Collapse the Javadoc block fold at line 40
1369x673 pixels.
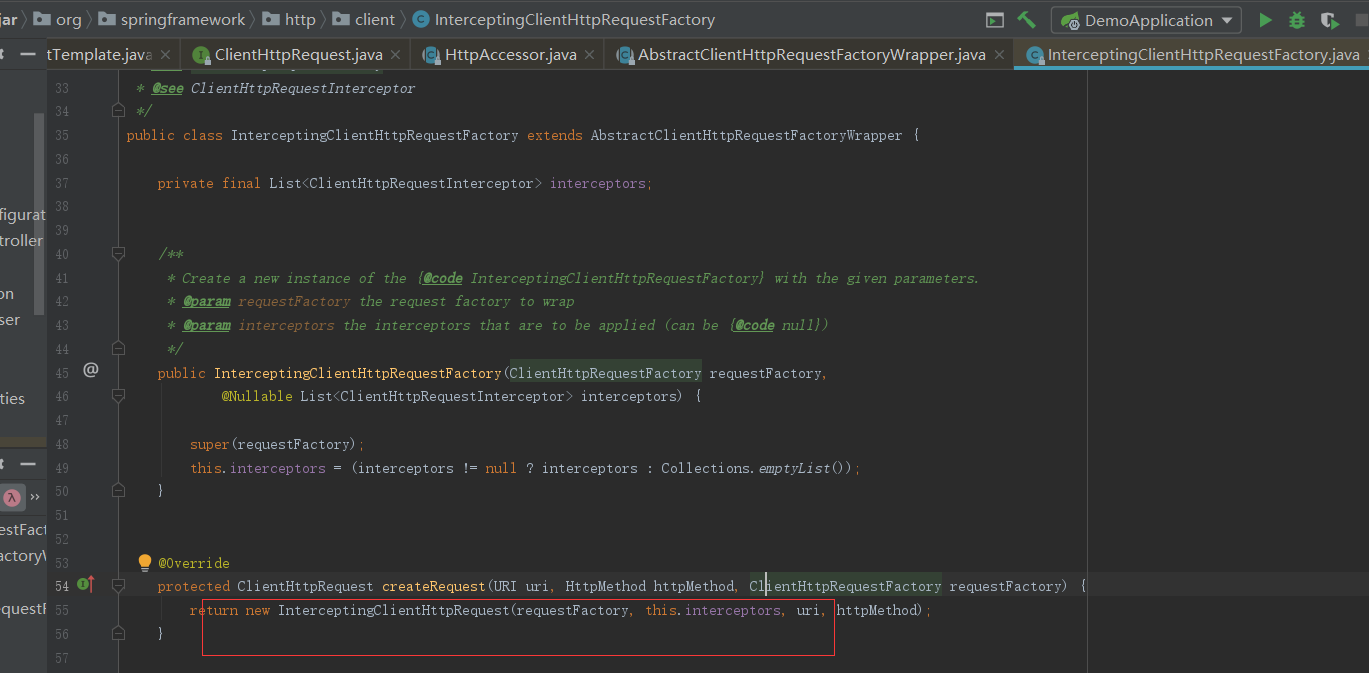pyautogui.click(x=118, y=254)
